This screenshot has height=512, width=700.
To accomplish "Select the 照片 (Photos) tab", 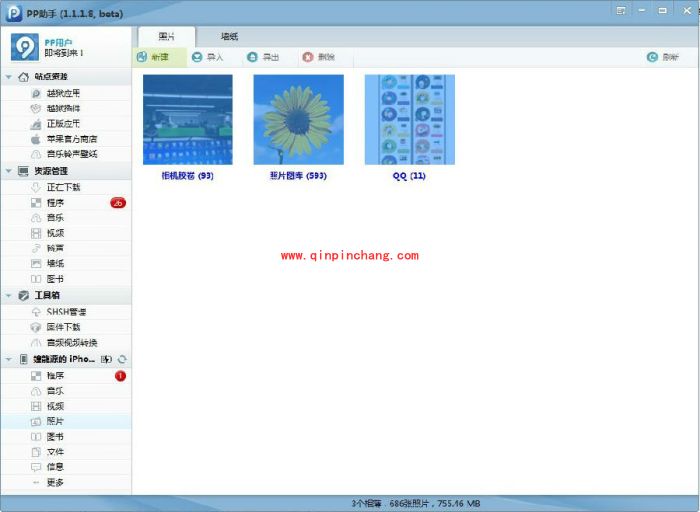I will pyautogui.click(x=166, y=36).
